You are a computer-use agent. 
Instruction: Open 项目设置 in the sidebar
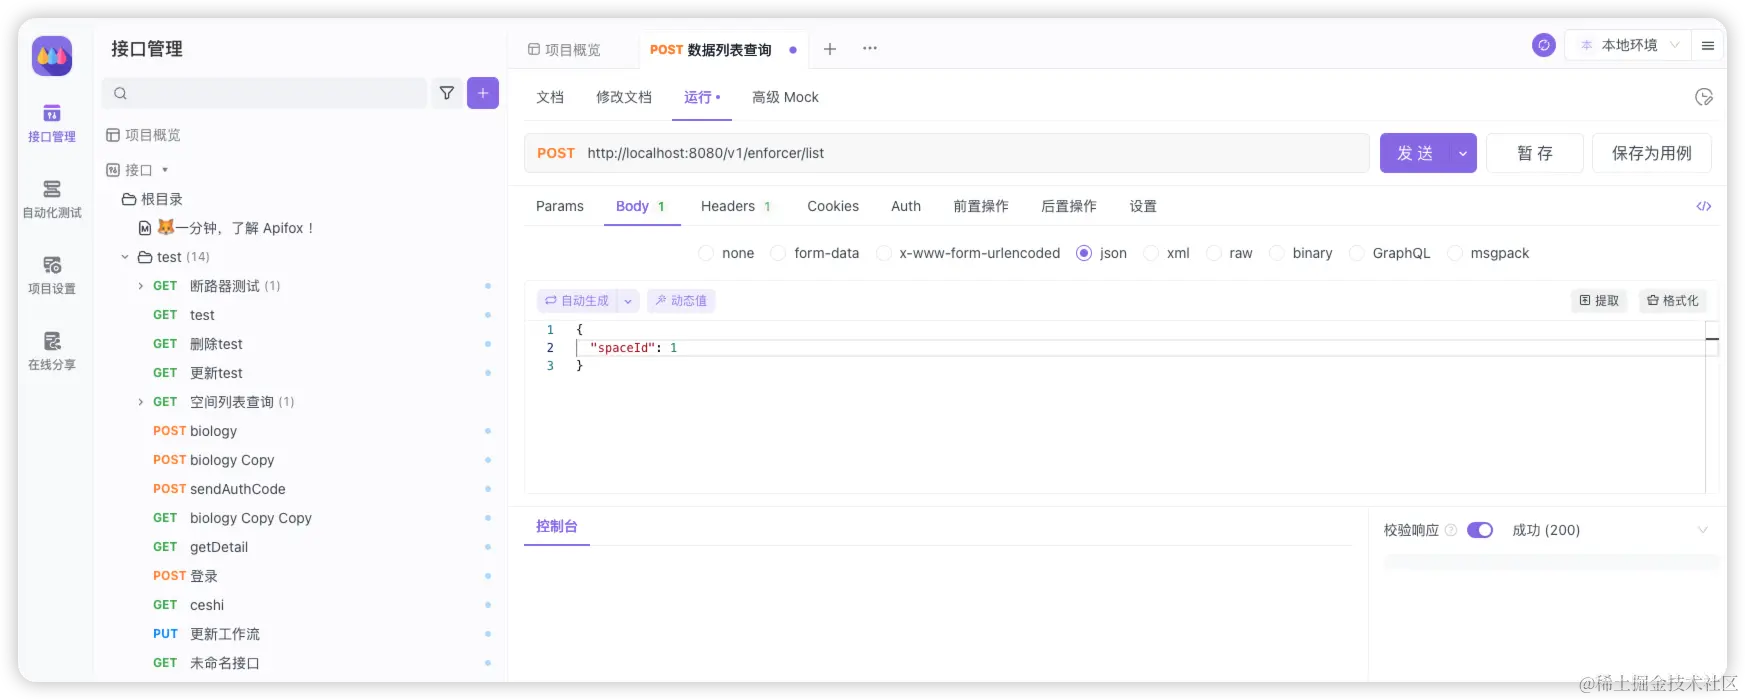pos(52,276)
